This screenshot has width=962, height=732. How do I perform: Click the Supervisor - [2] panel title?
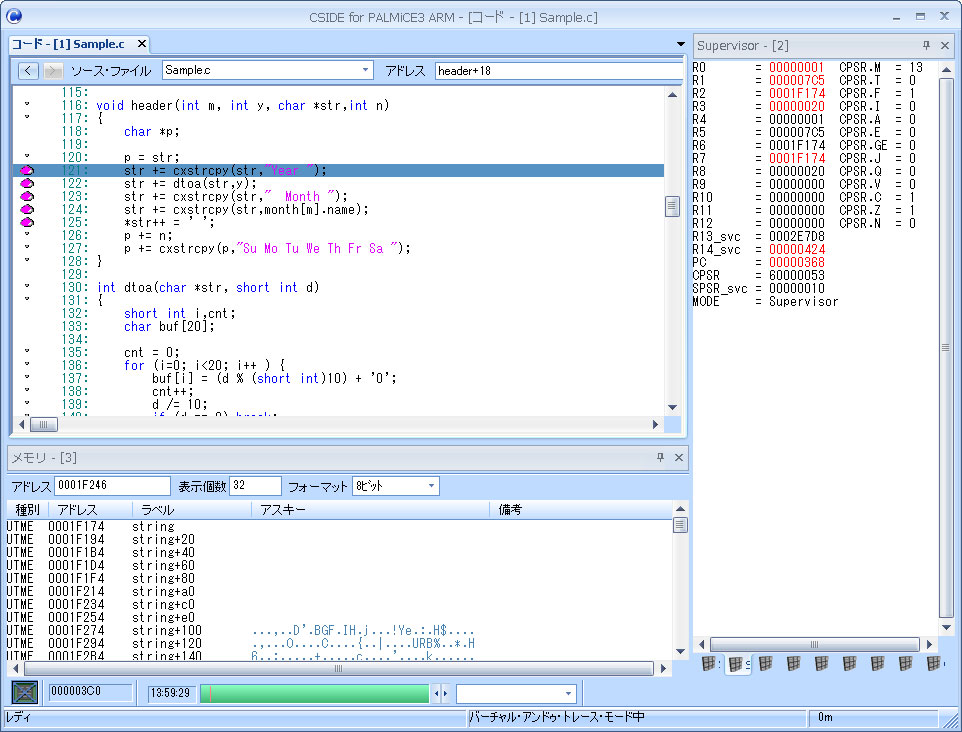click(742, 46)
